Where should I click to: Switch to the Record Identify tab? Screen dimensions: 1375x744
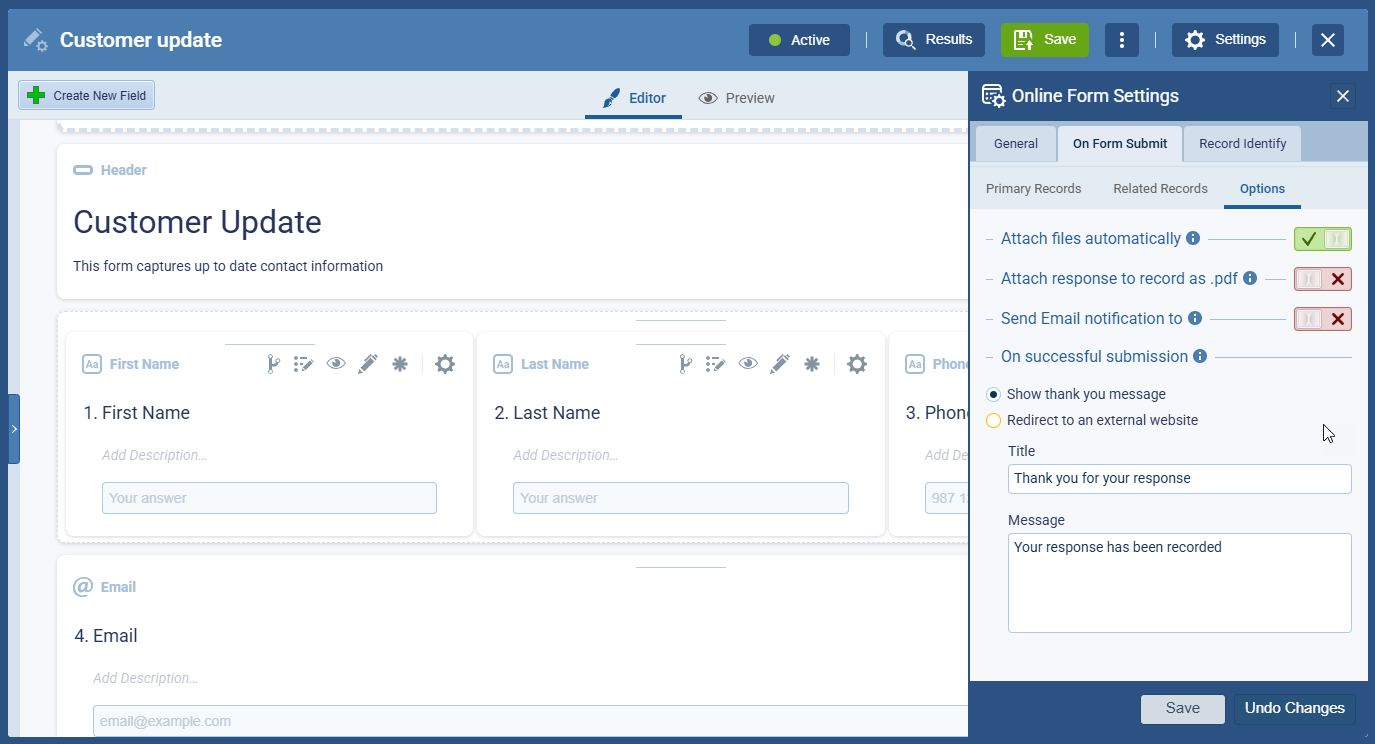[x=1242, y=144]
